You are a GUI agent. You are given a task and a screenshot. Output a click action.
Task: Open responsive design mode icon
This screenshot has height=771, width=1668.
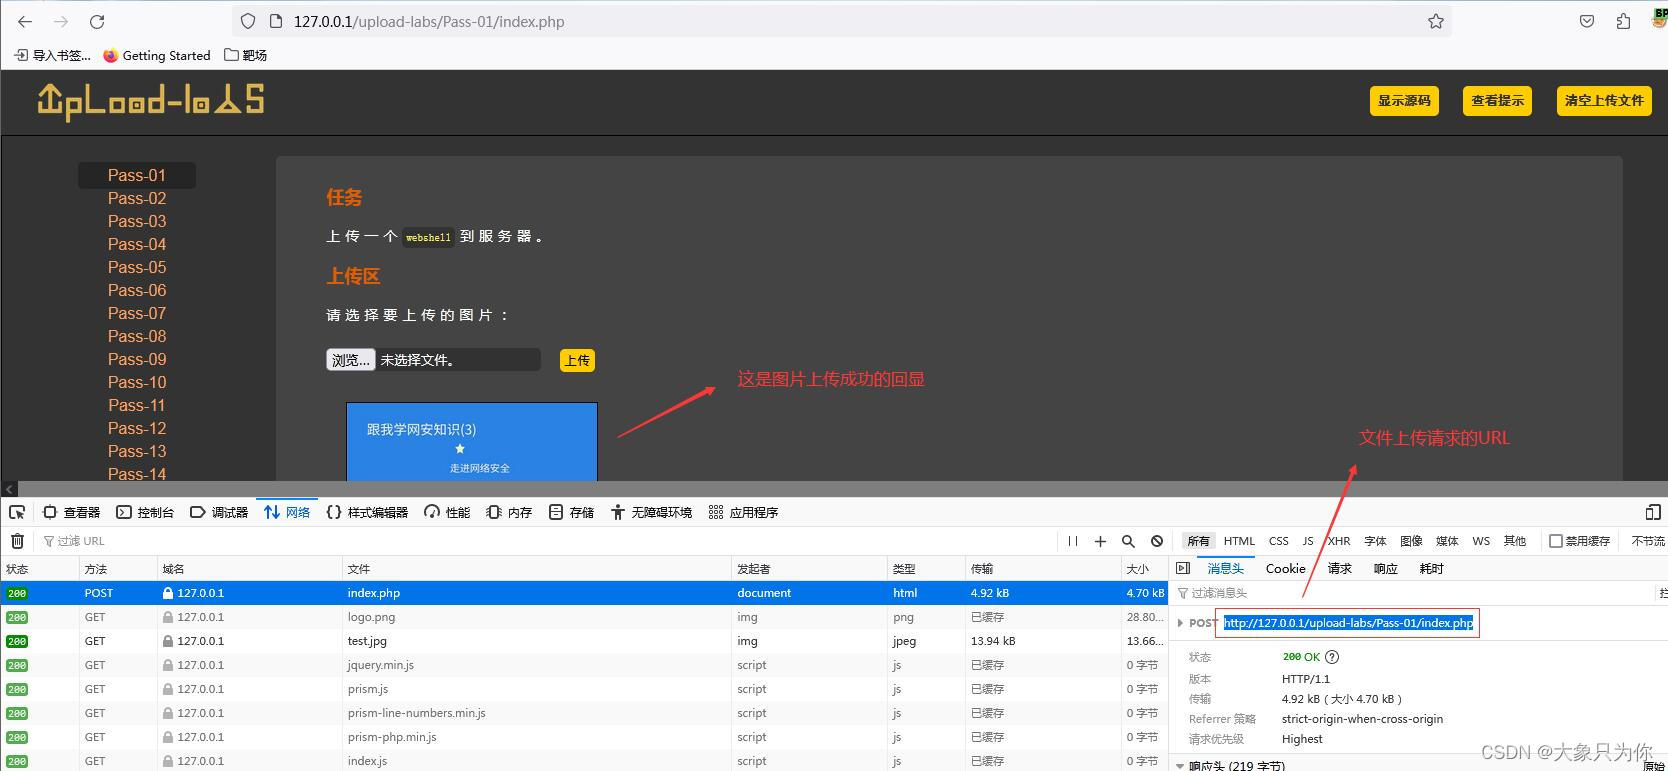1653,512
